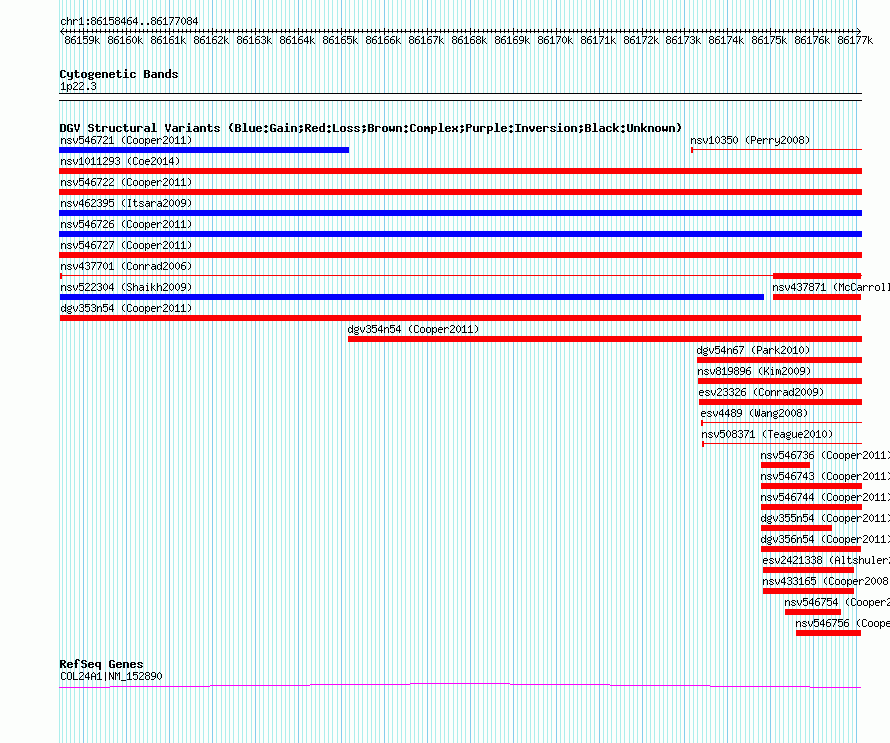The height and width of the screenshot is (743, 890).
Task: Click the Cytogenetic Bands track title
Action: tap(119, 74)
